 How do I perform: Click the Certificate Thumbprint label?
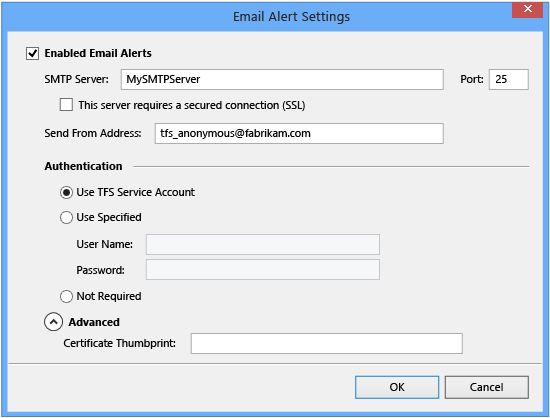pos(120,343)
